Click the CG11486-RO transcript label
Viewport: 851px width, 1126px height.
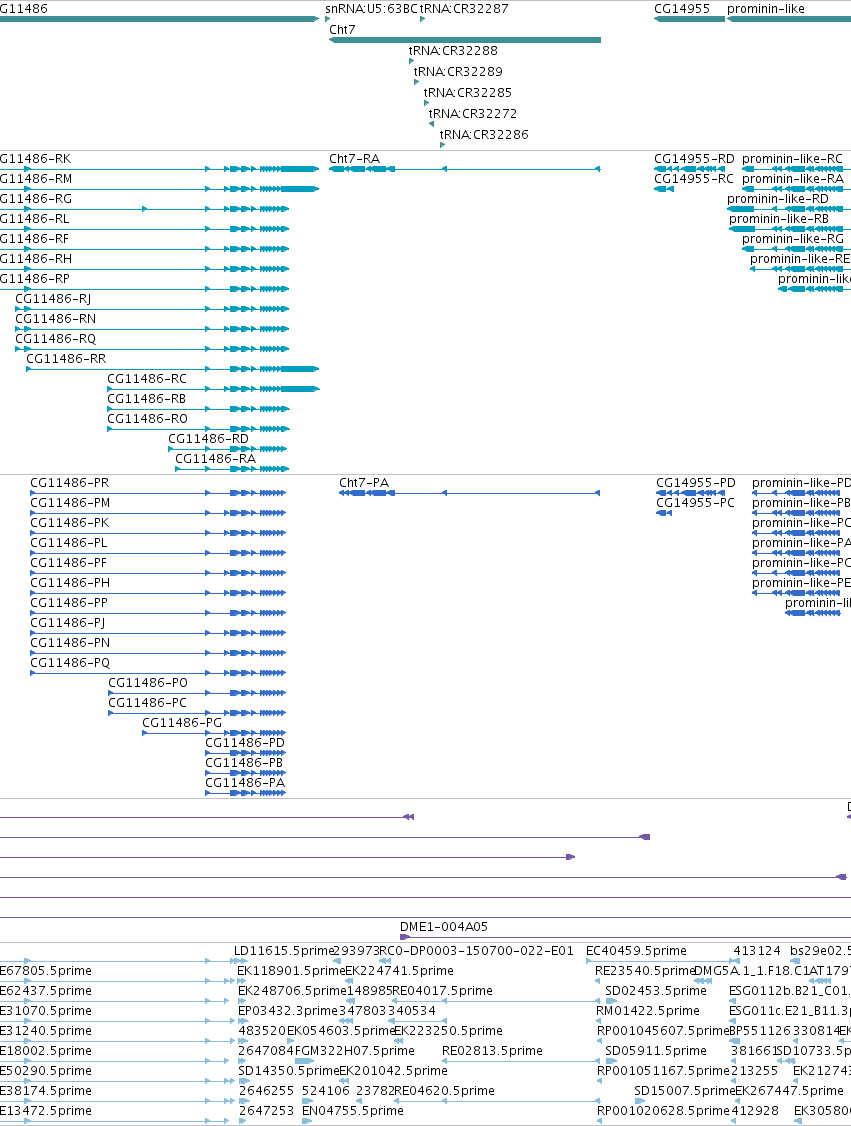(x=147, y=419)
